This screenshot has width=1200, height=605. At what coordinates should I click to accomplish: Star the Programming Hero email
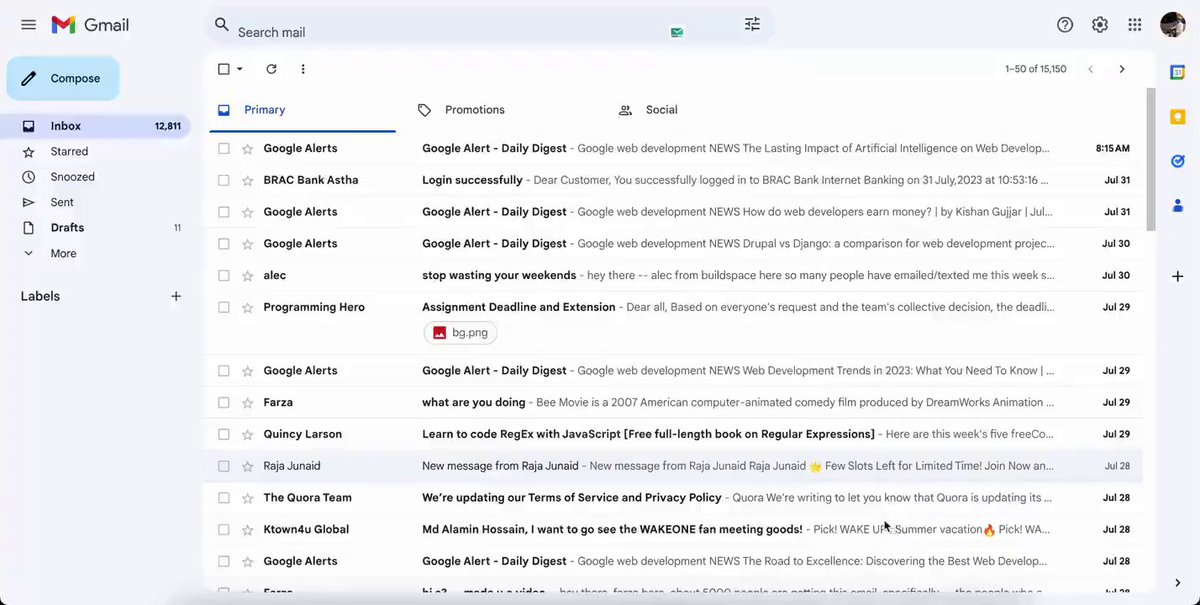click(247, 307)
